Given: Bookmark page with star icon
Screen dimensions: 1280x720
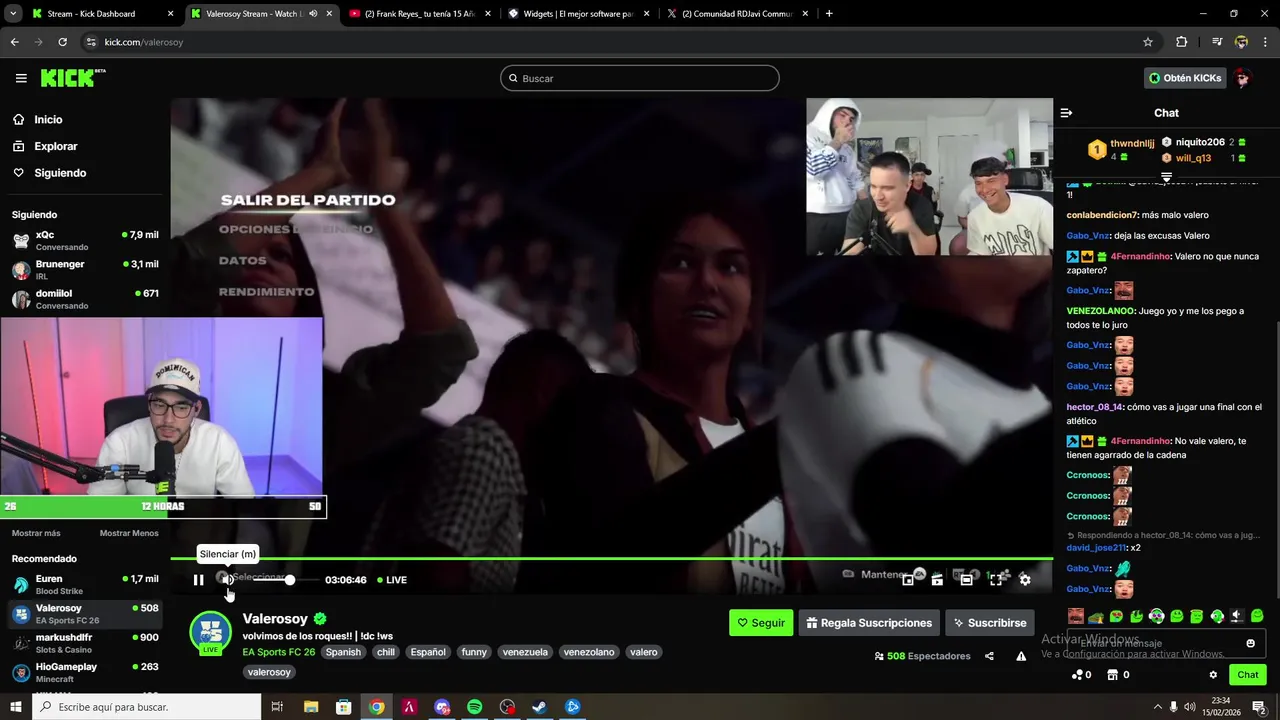Looking at the screenshot, I should coord(1148,42).
